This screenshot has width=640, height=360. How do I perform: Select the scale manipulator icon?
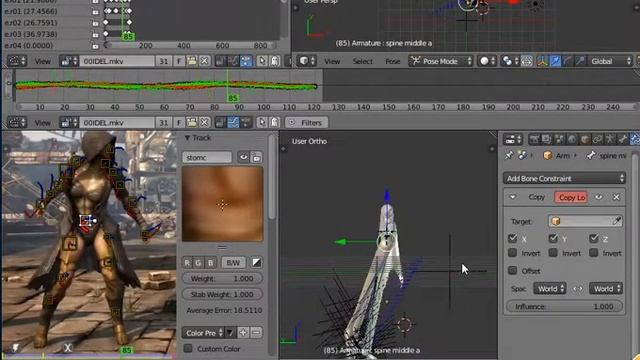[x=580, y=61]
